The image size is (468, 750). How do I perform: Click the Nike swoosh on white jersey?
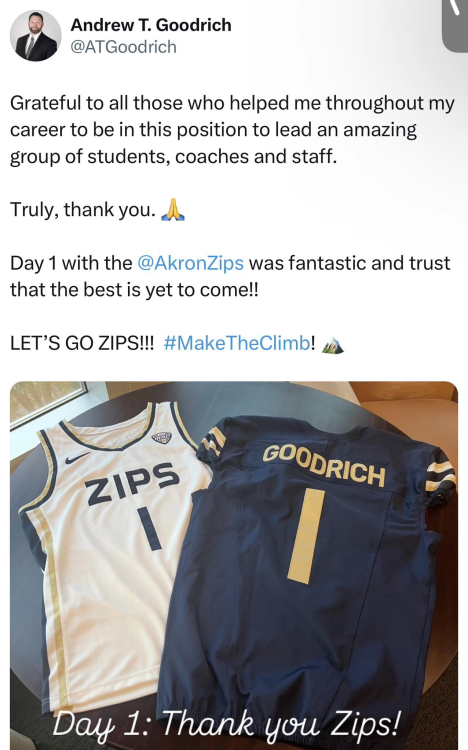[77, 458]
